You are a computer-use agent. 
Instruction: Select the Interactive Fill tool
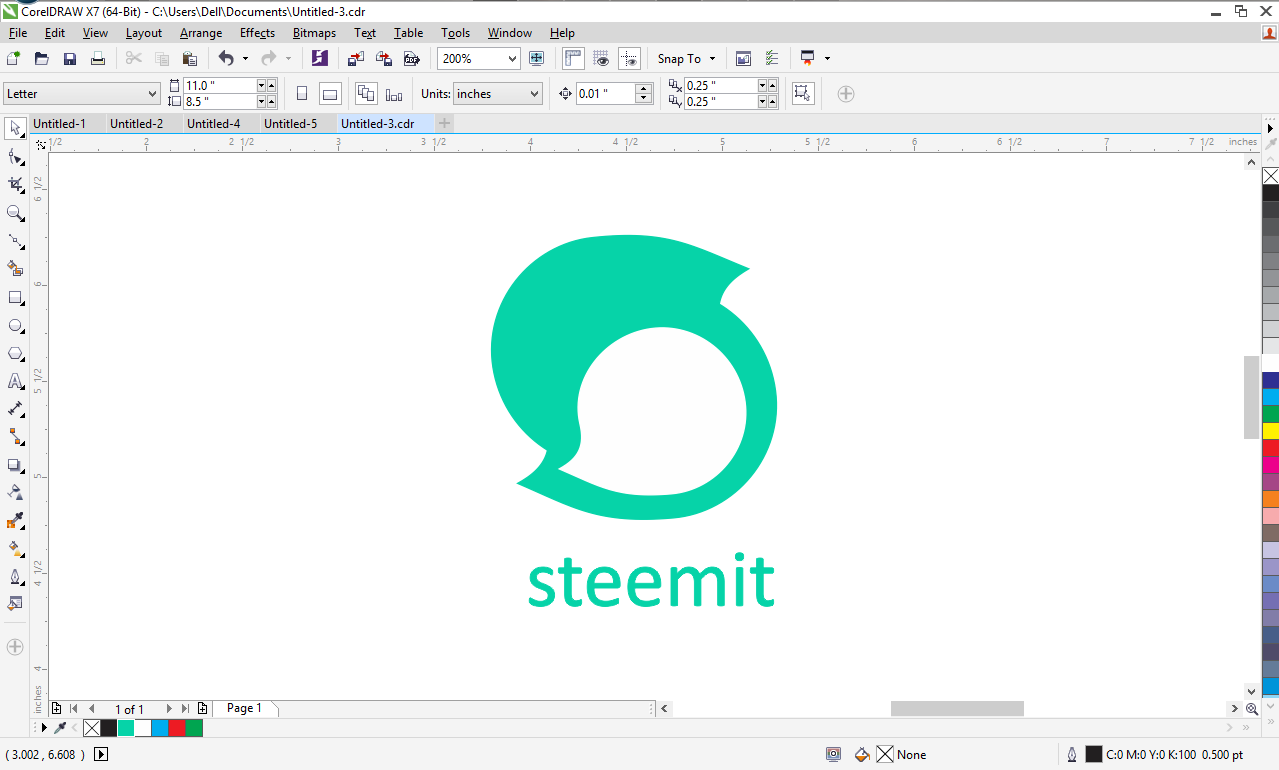tap(15, 548)
